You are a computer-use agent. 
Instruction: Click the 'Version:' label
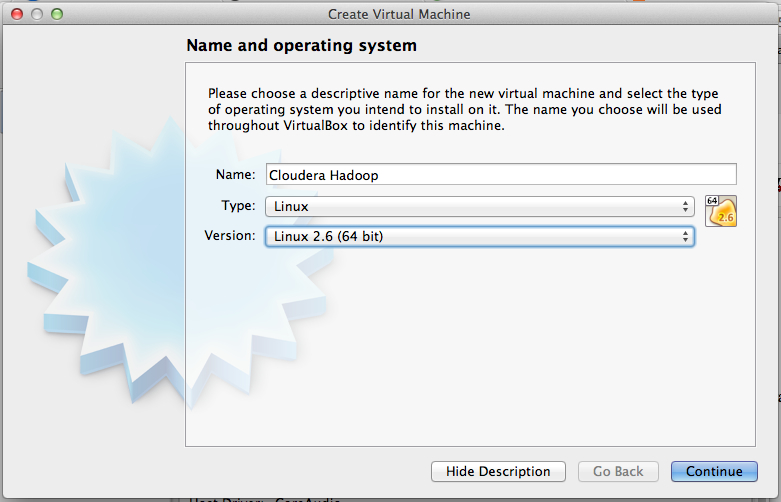point(230,236)
